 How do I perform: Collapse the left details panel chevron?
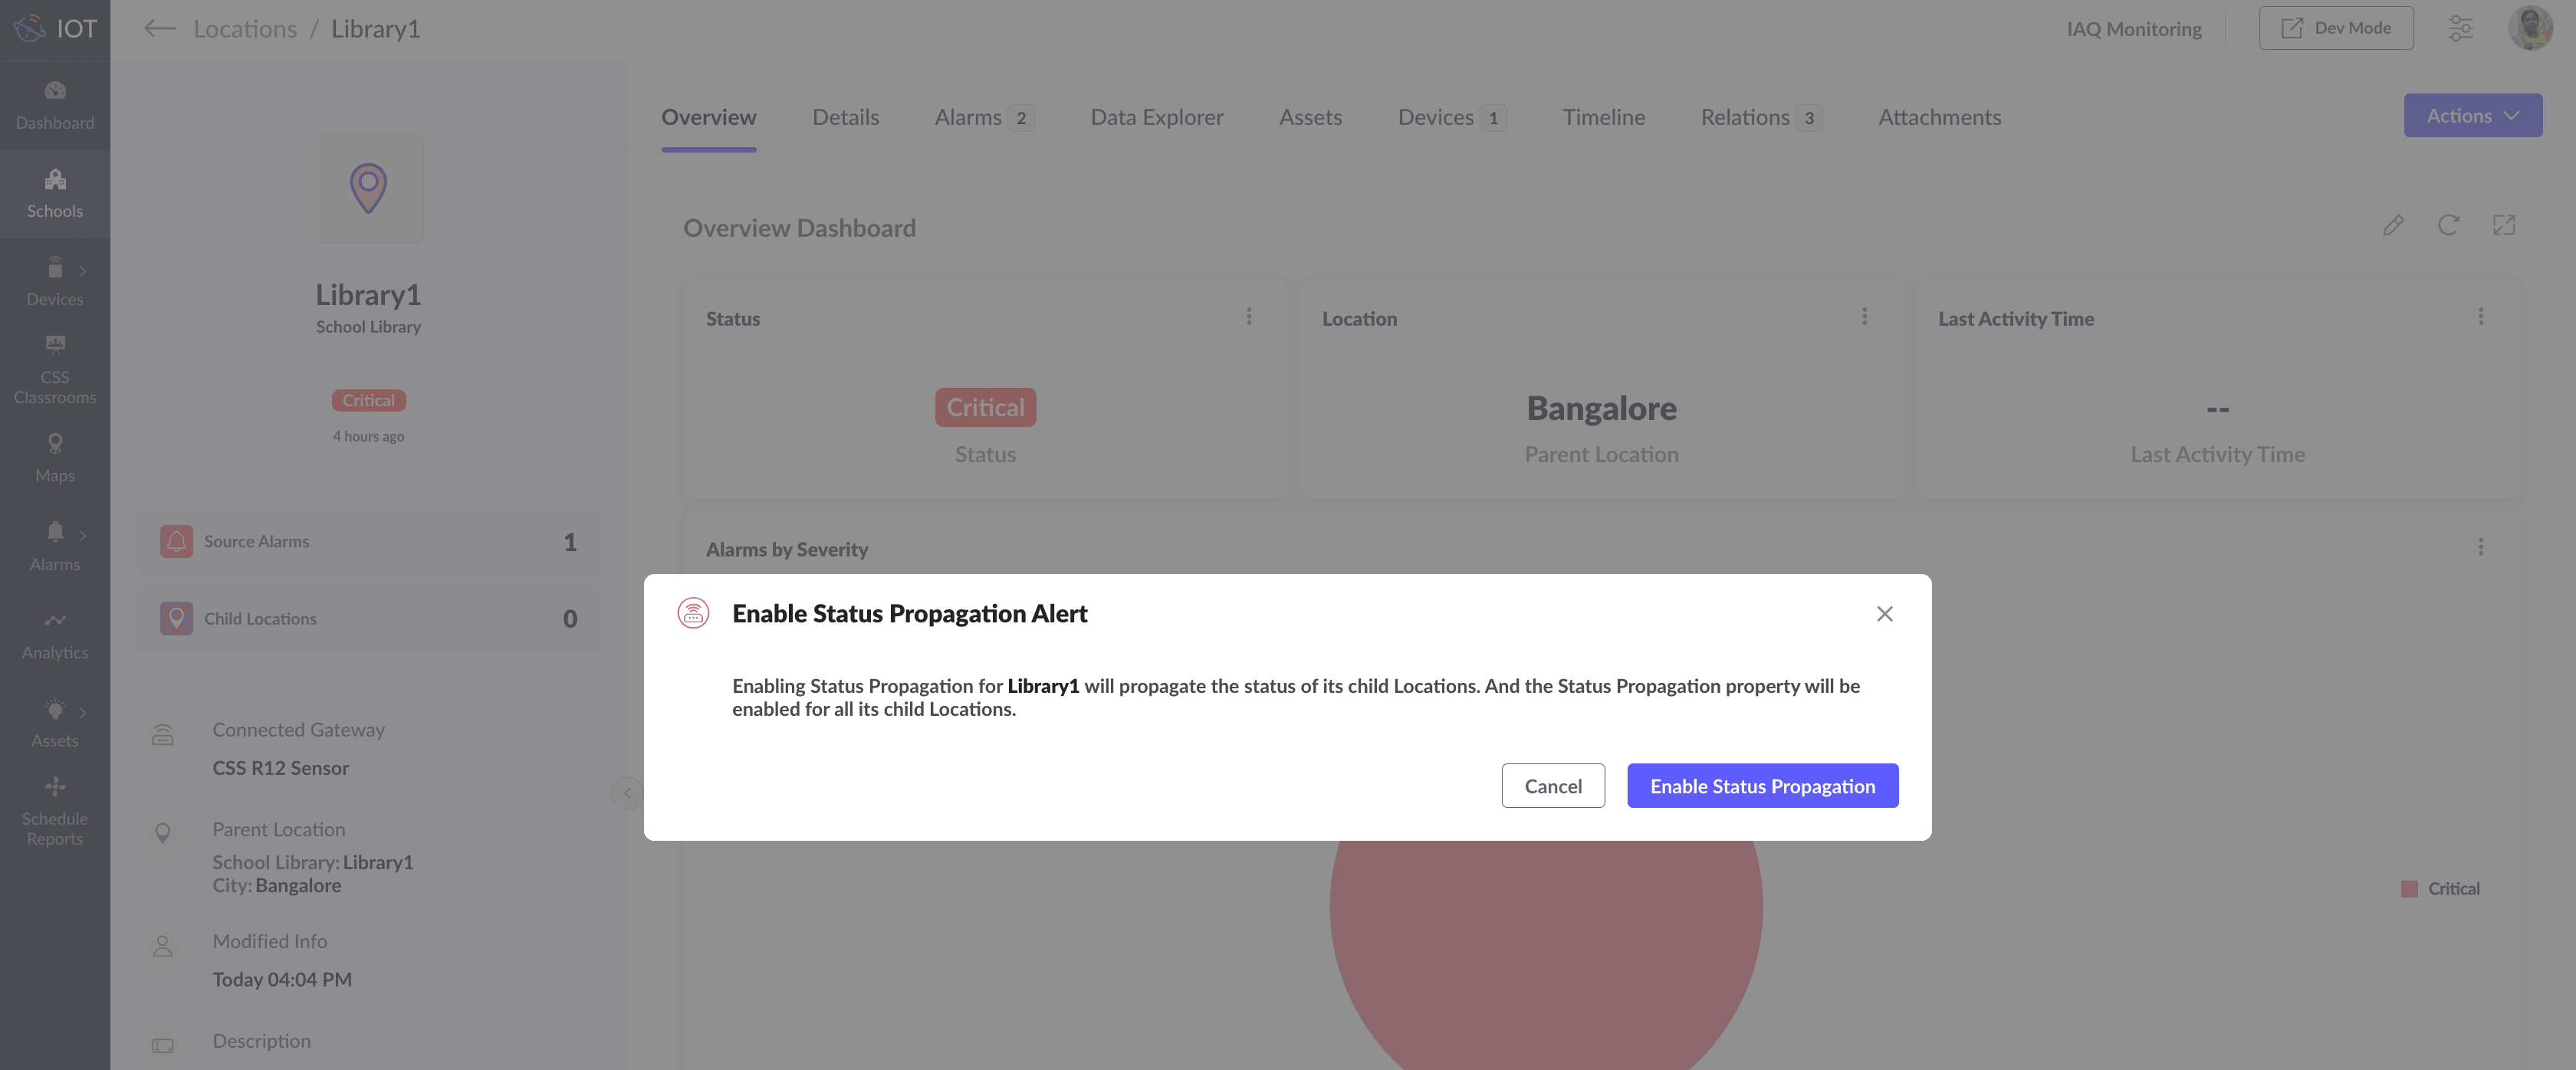point(626,793)
